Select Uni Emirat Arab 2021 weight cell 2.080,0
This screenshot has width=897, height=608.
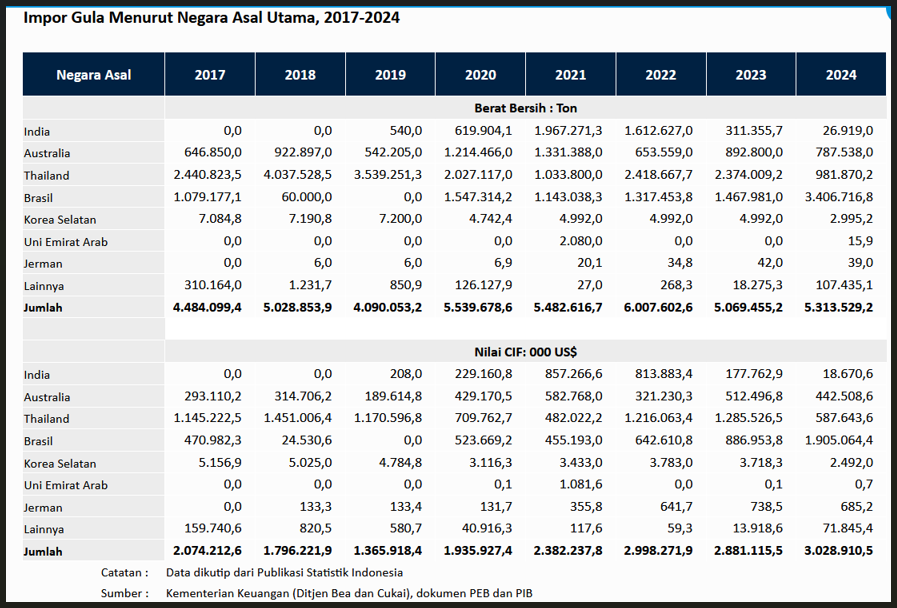pos(581,241)
